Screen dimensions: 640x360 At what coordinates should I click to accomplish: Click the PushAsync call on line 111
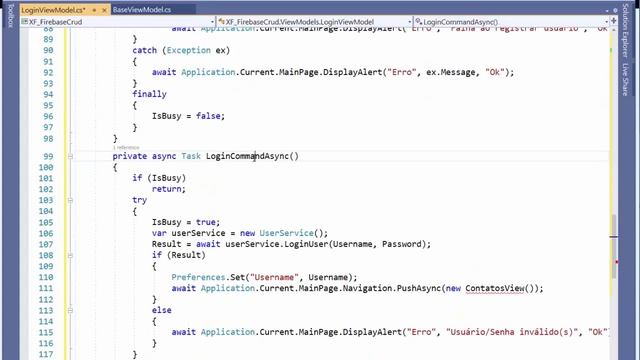[x=419, y=289]
